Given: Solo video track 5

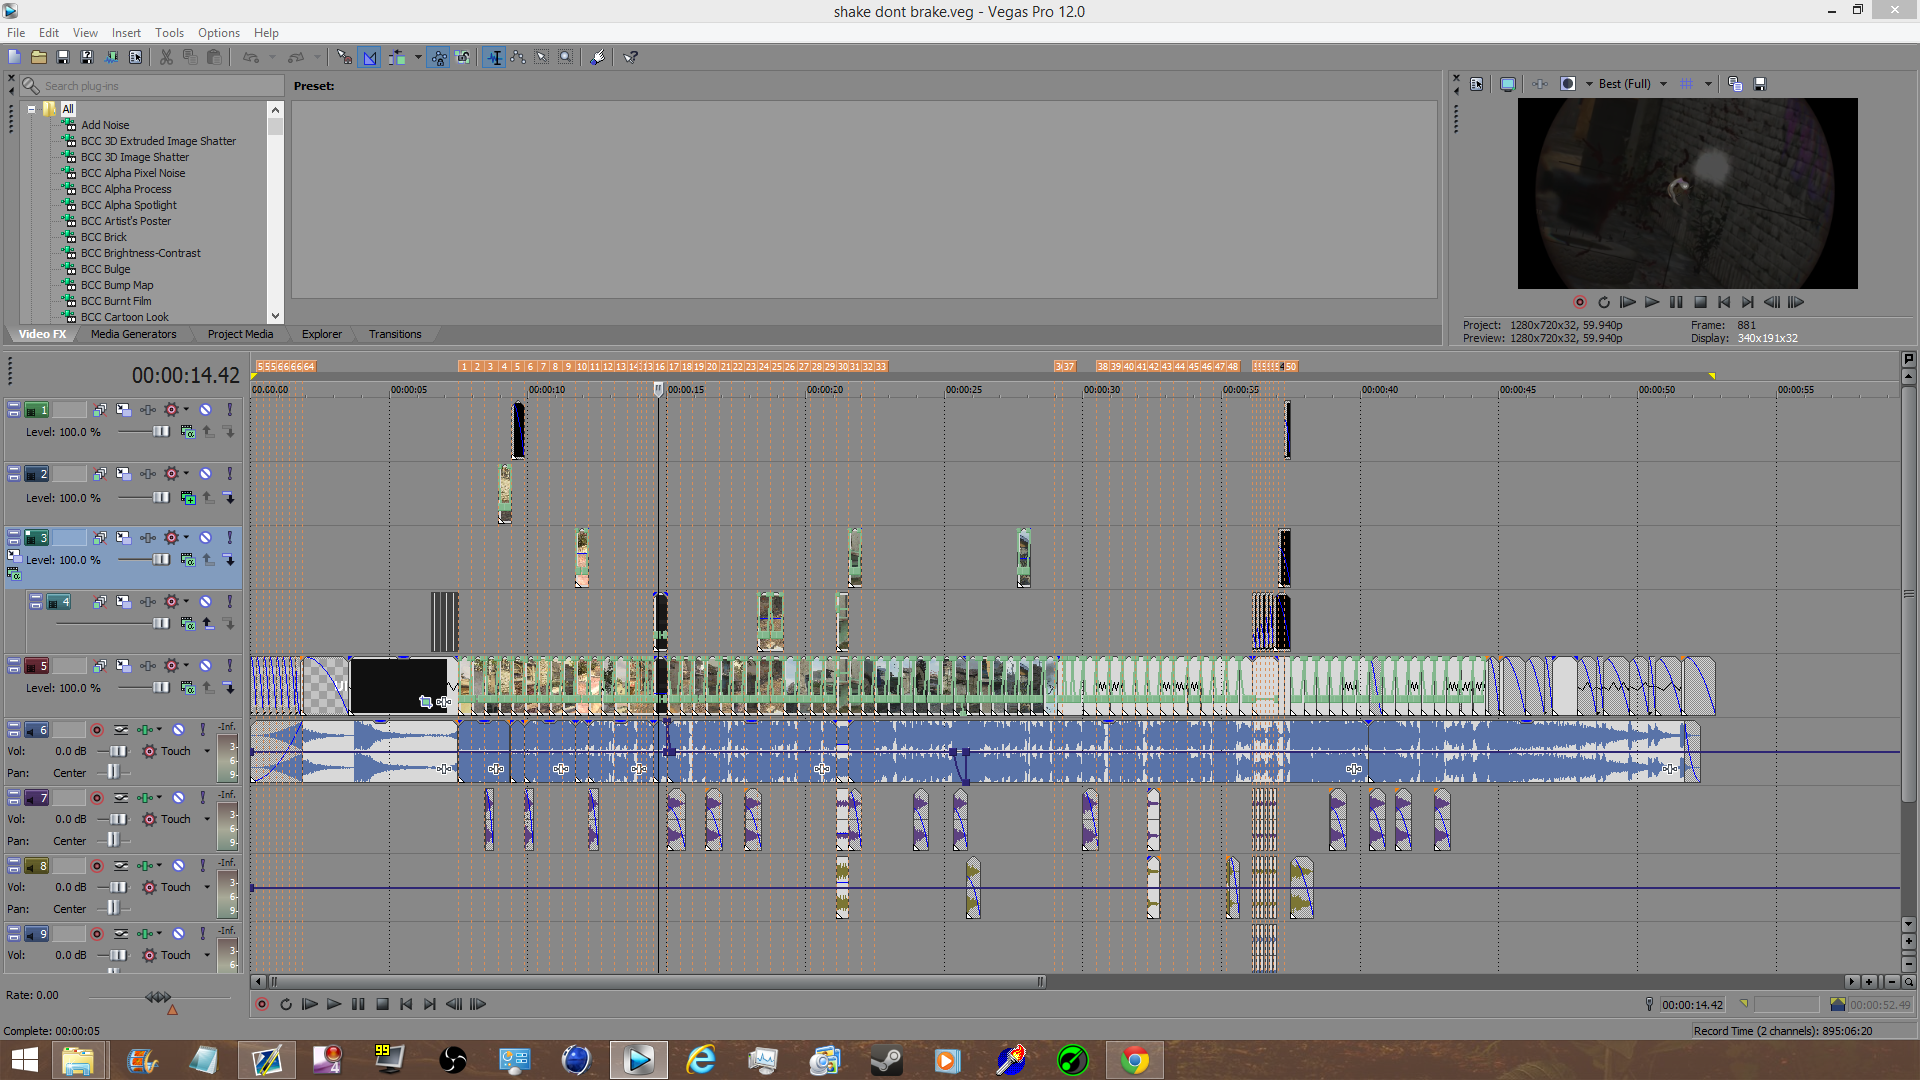Looking at the screenshot, I should (x=229, y=666).
